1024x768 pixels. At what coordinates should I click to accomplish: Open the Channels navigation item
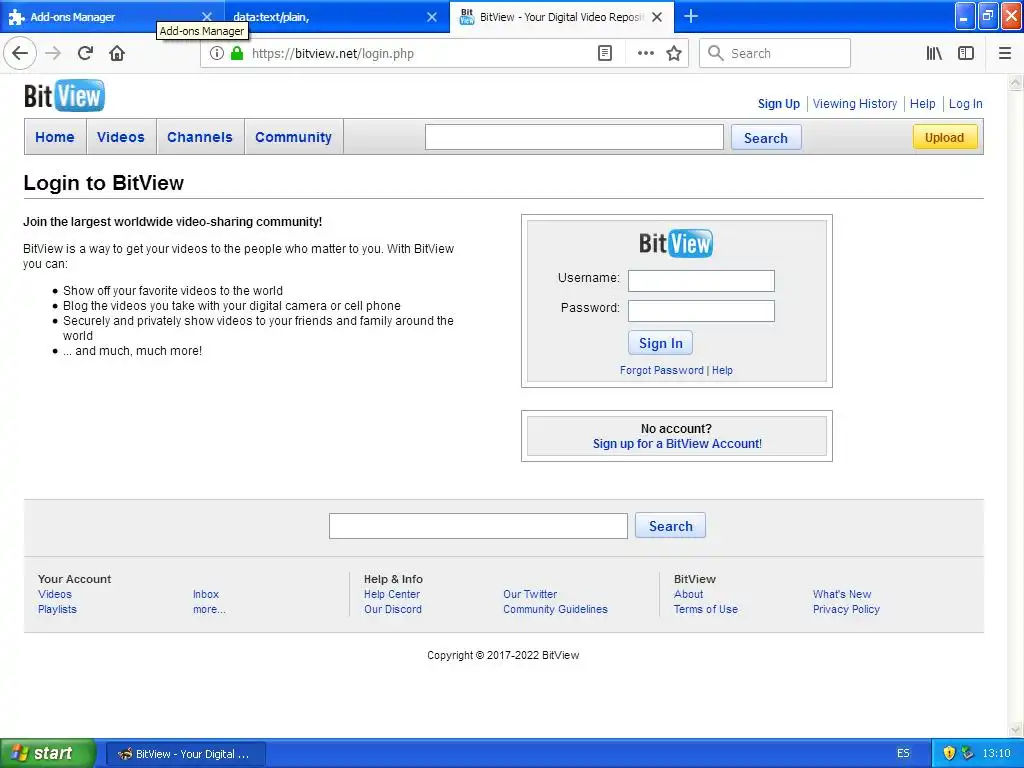(x=200, y=137)
